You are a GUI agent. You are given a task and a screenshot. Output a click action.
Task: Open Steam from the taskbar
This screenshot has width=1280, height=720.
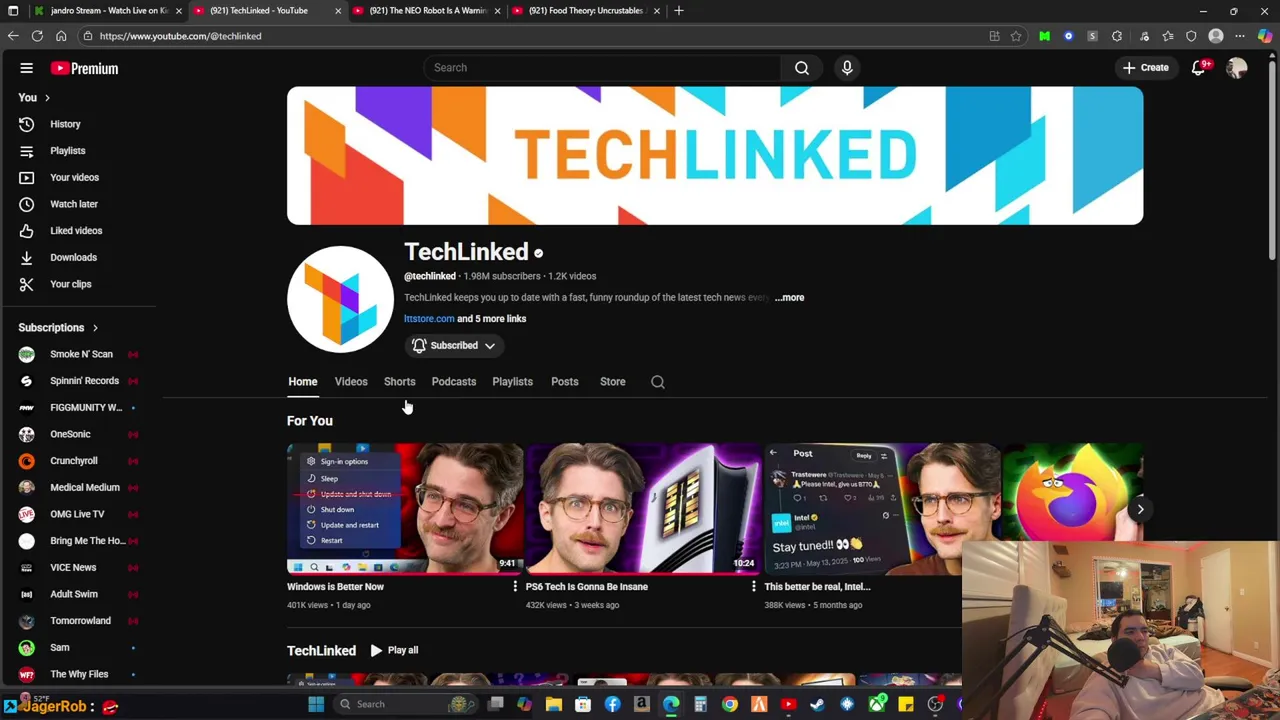818,704
